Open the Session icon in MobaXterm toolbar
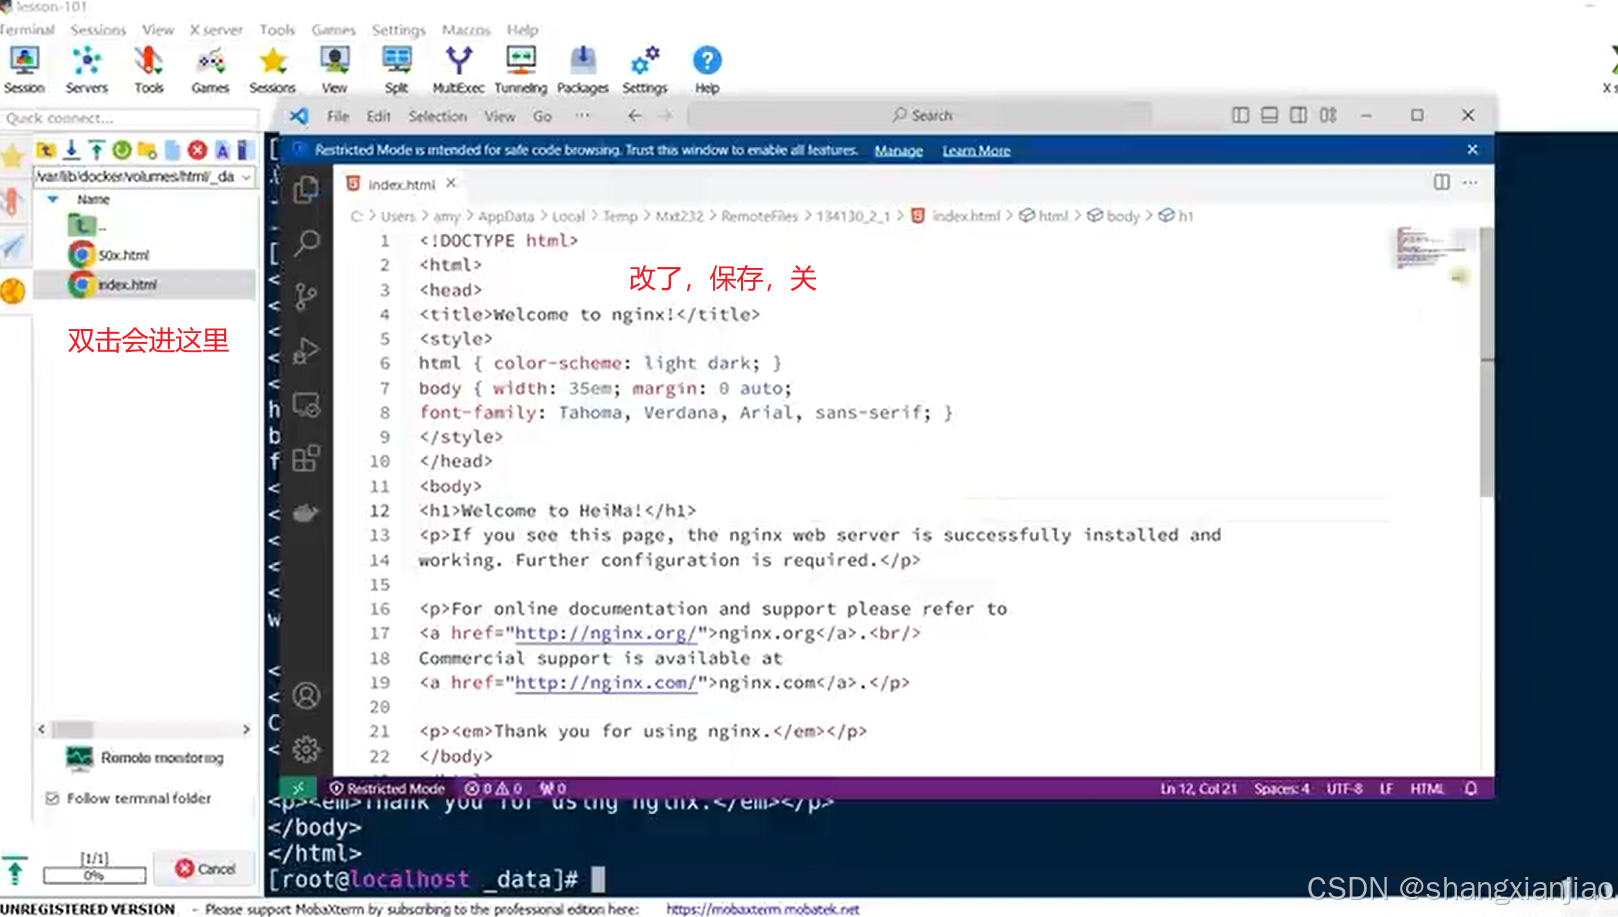Screen dimensions: 1618x917 point(24,70)
